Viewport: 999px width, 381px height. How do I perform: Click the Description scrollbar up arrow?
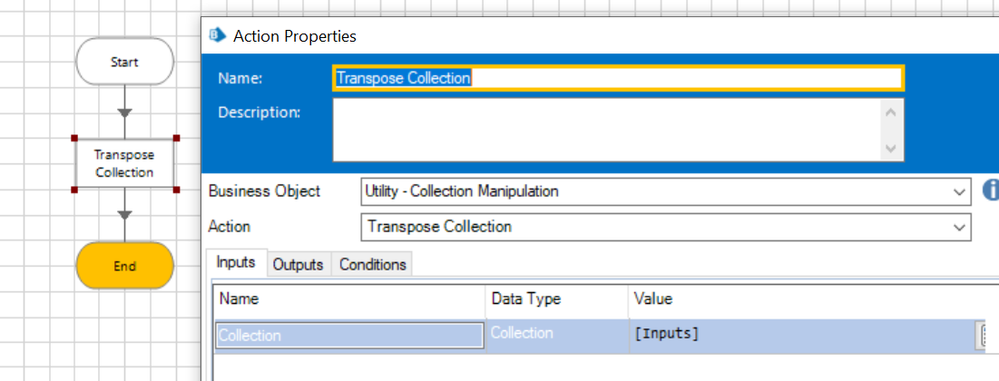tap(891, 112)
